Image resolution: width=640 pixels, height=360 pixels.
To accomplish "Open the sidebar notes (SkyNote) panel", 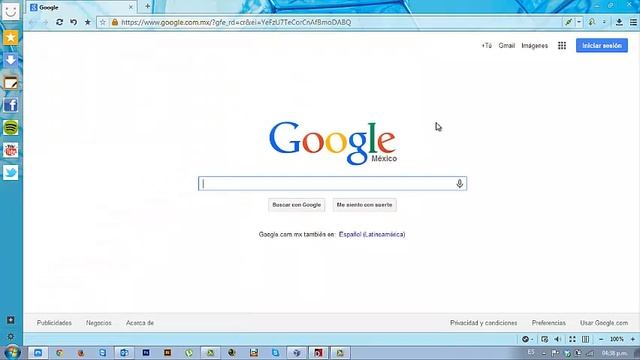I will point(11,83).
